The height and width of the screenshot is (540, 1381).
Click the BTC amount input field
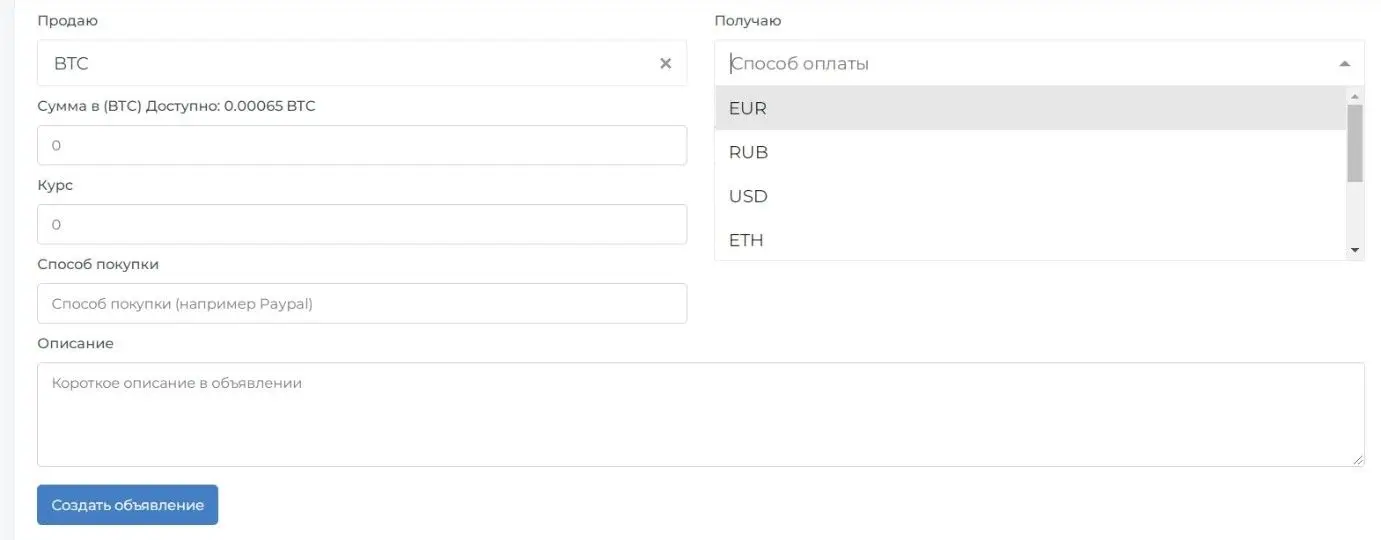point(362,145)
